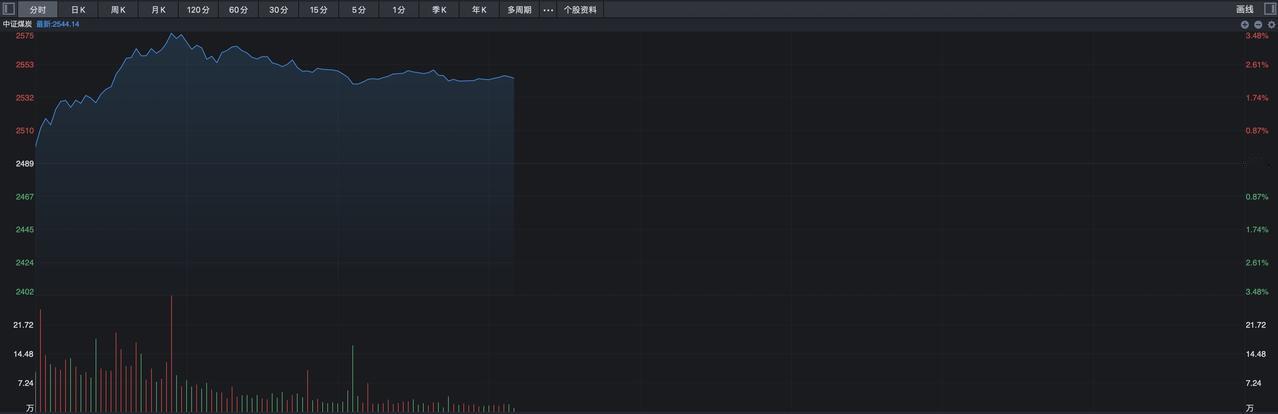Switch to the 年K yearly chart tab

click(478, 10)
